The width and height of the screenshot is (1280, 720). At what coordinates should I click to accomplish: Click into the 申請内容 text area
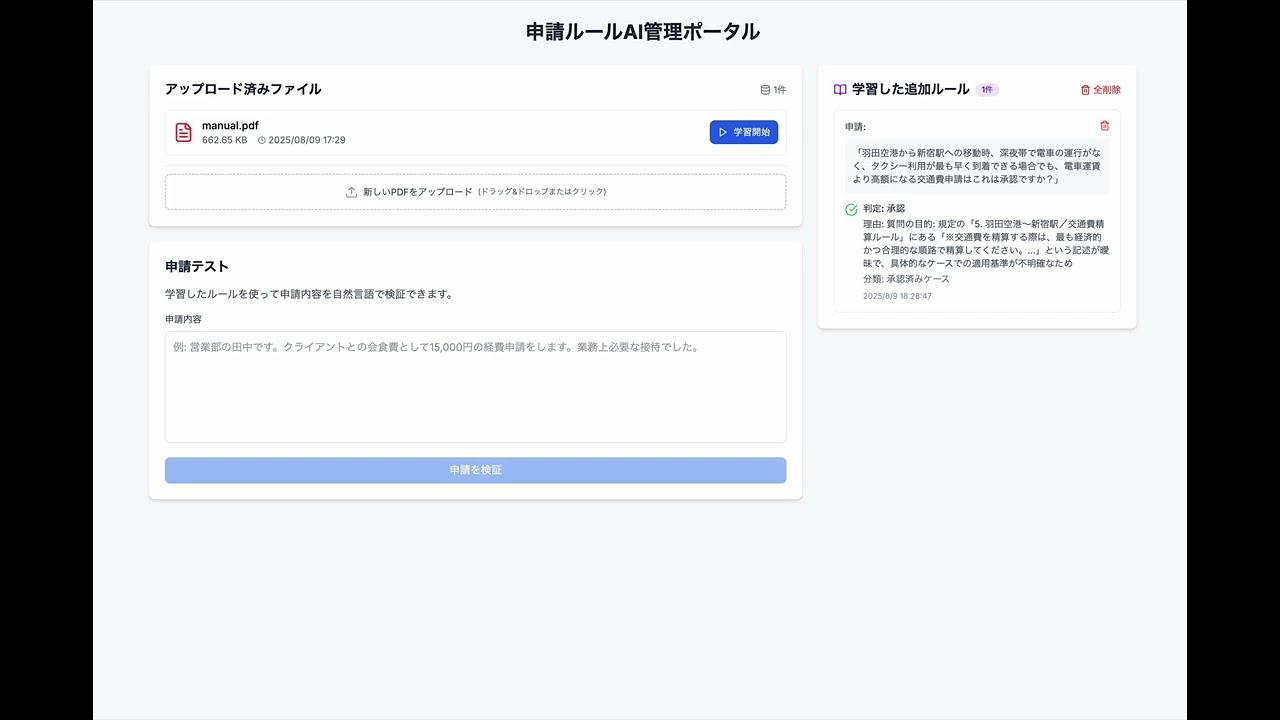coord(476,387)
